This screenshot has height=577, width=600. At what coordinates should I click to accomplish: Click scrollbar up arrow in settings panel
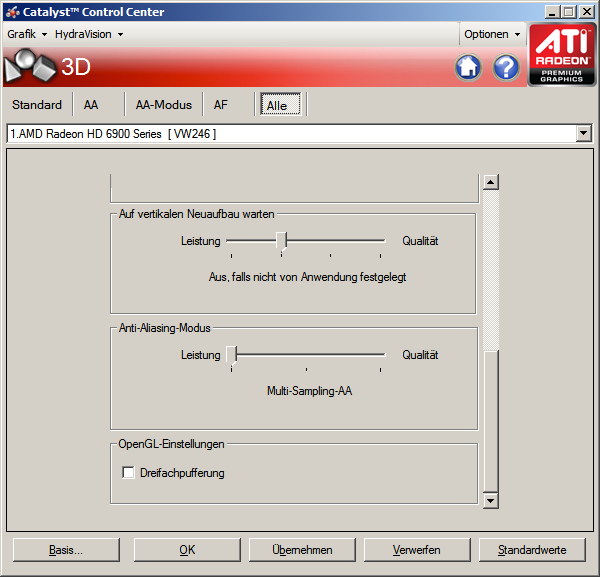[491, 182]
